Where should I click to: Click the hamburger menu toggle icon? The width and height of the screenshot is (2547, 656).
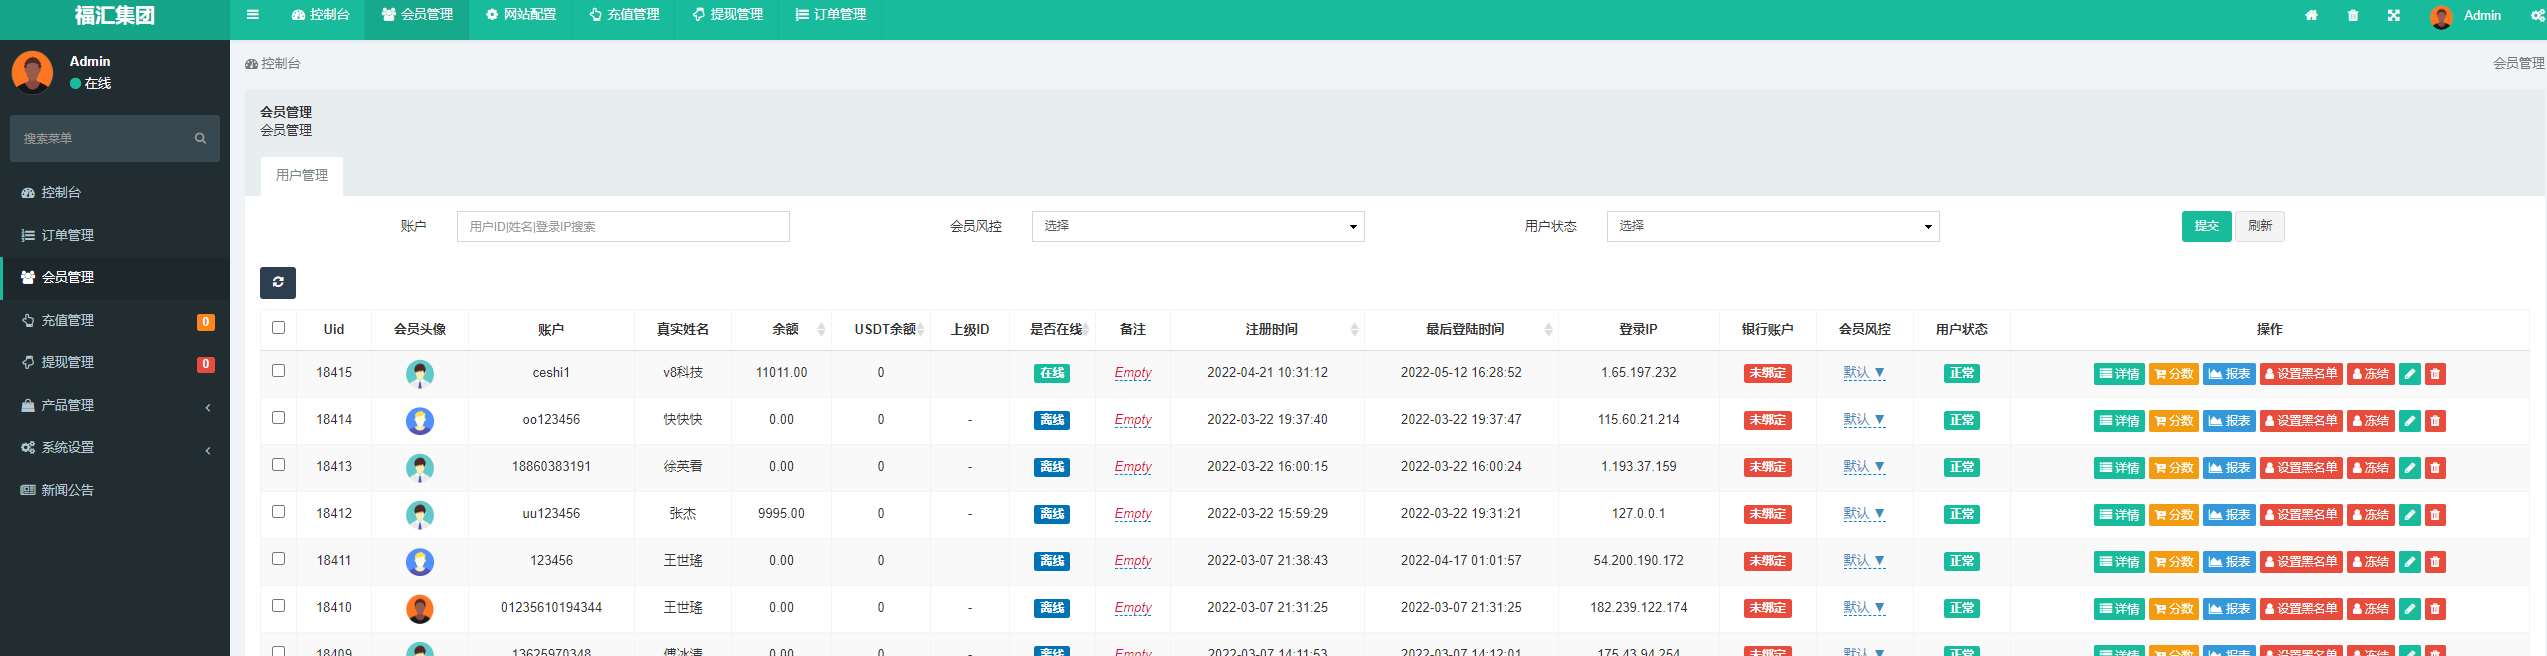click(x=252, y=15)
